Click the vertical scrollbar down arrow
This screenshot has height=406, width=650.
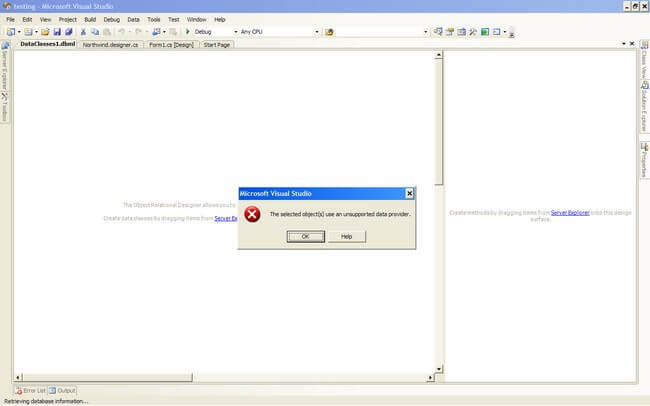pos(439,369)
